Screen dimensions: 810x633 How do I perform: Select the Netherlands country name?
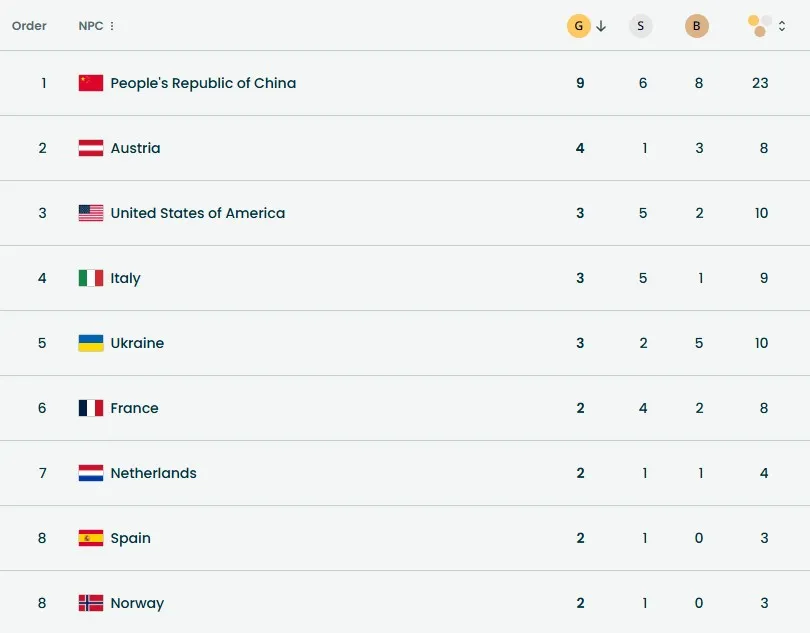(x=153, y=473)
